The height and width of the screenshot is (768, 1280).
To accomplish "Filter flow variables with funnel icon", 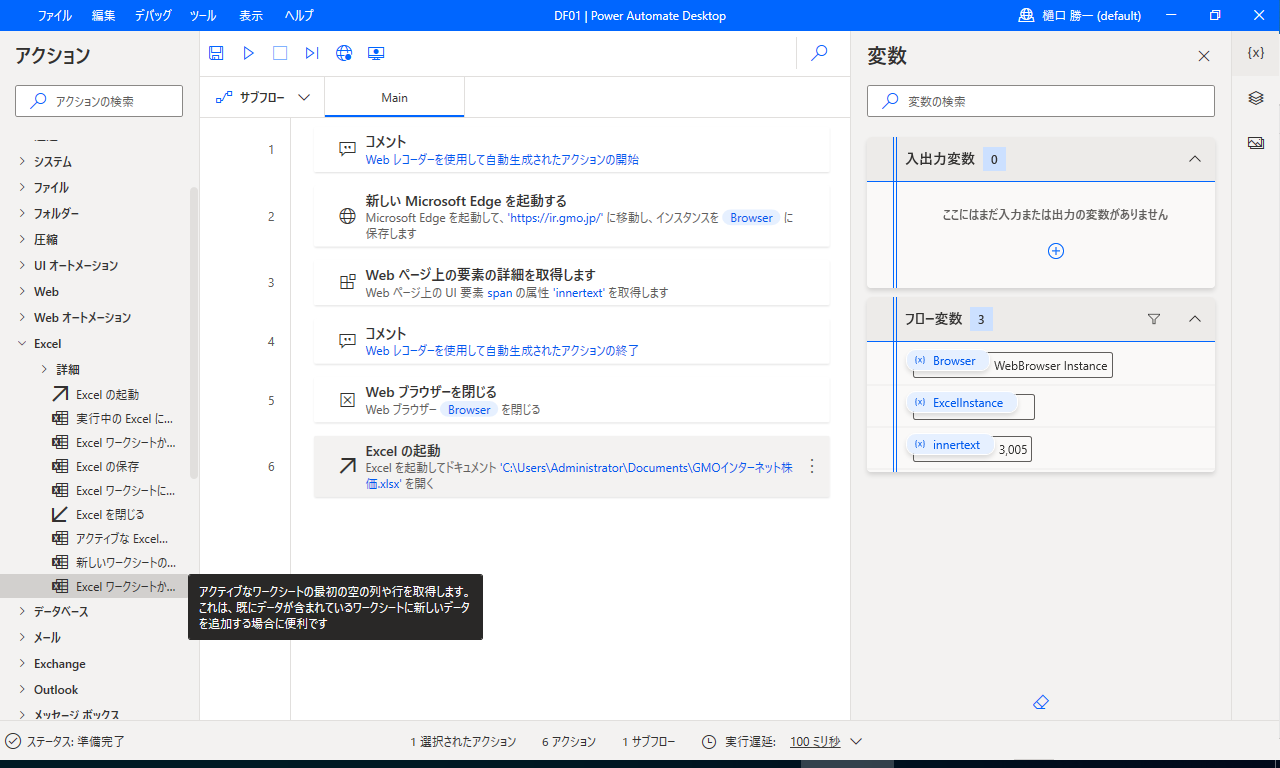I will [x=1154, y=319].
